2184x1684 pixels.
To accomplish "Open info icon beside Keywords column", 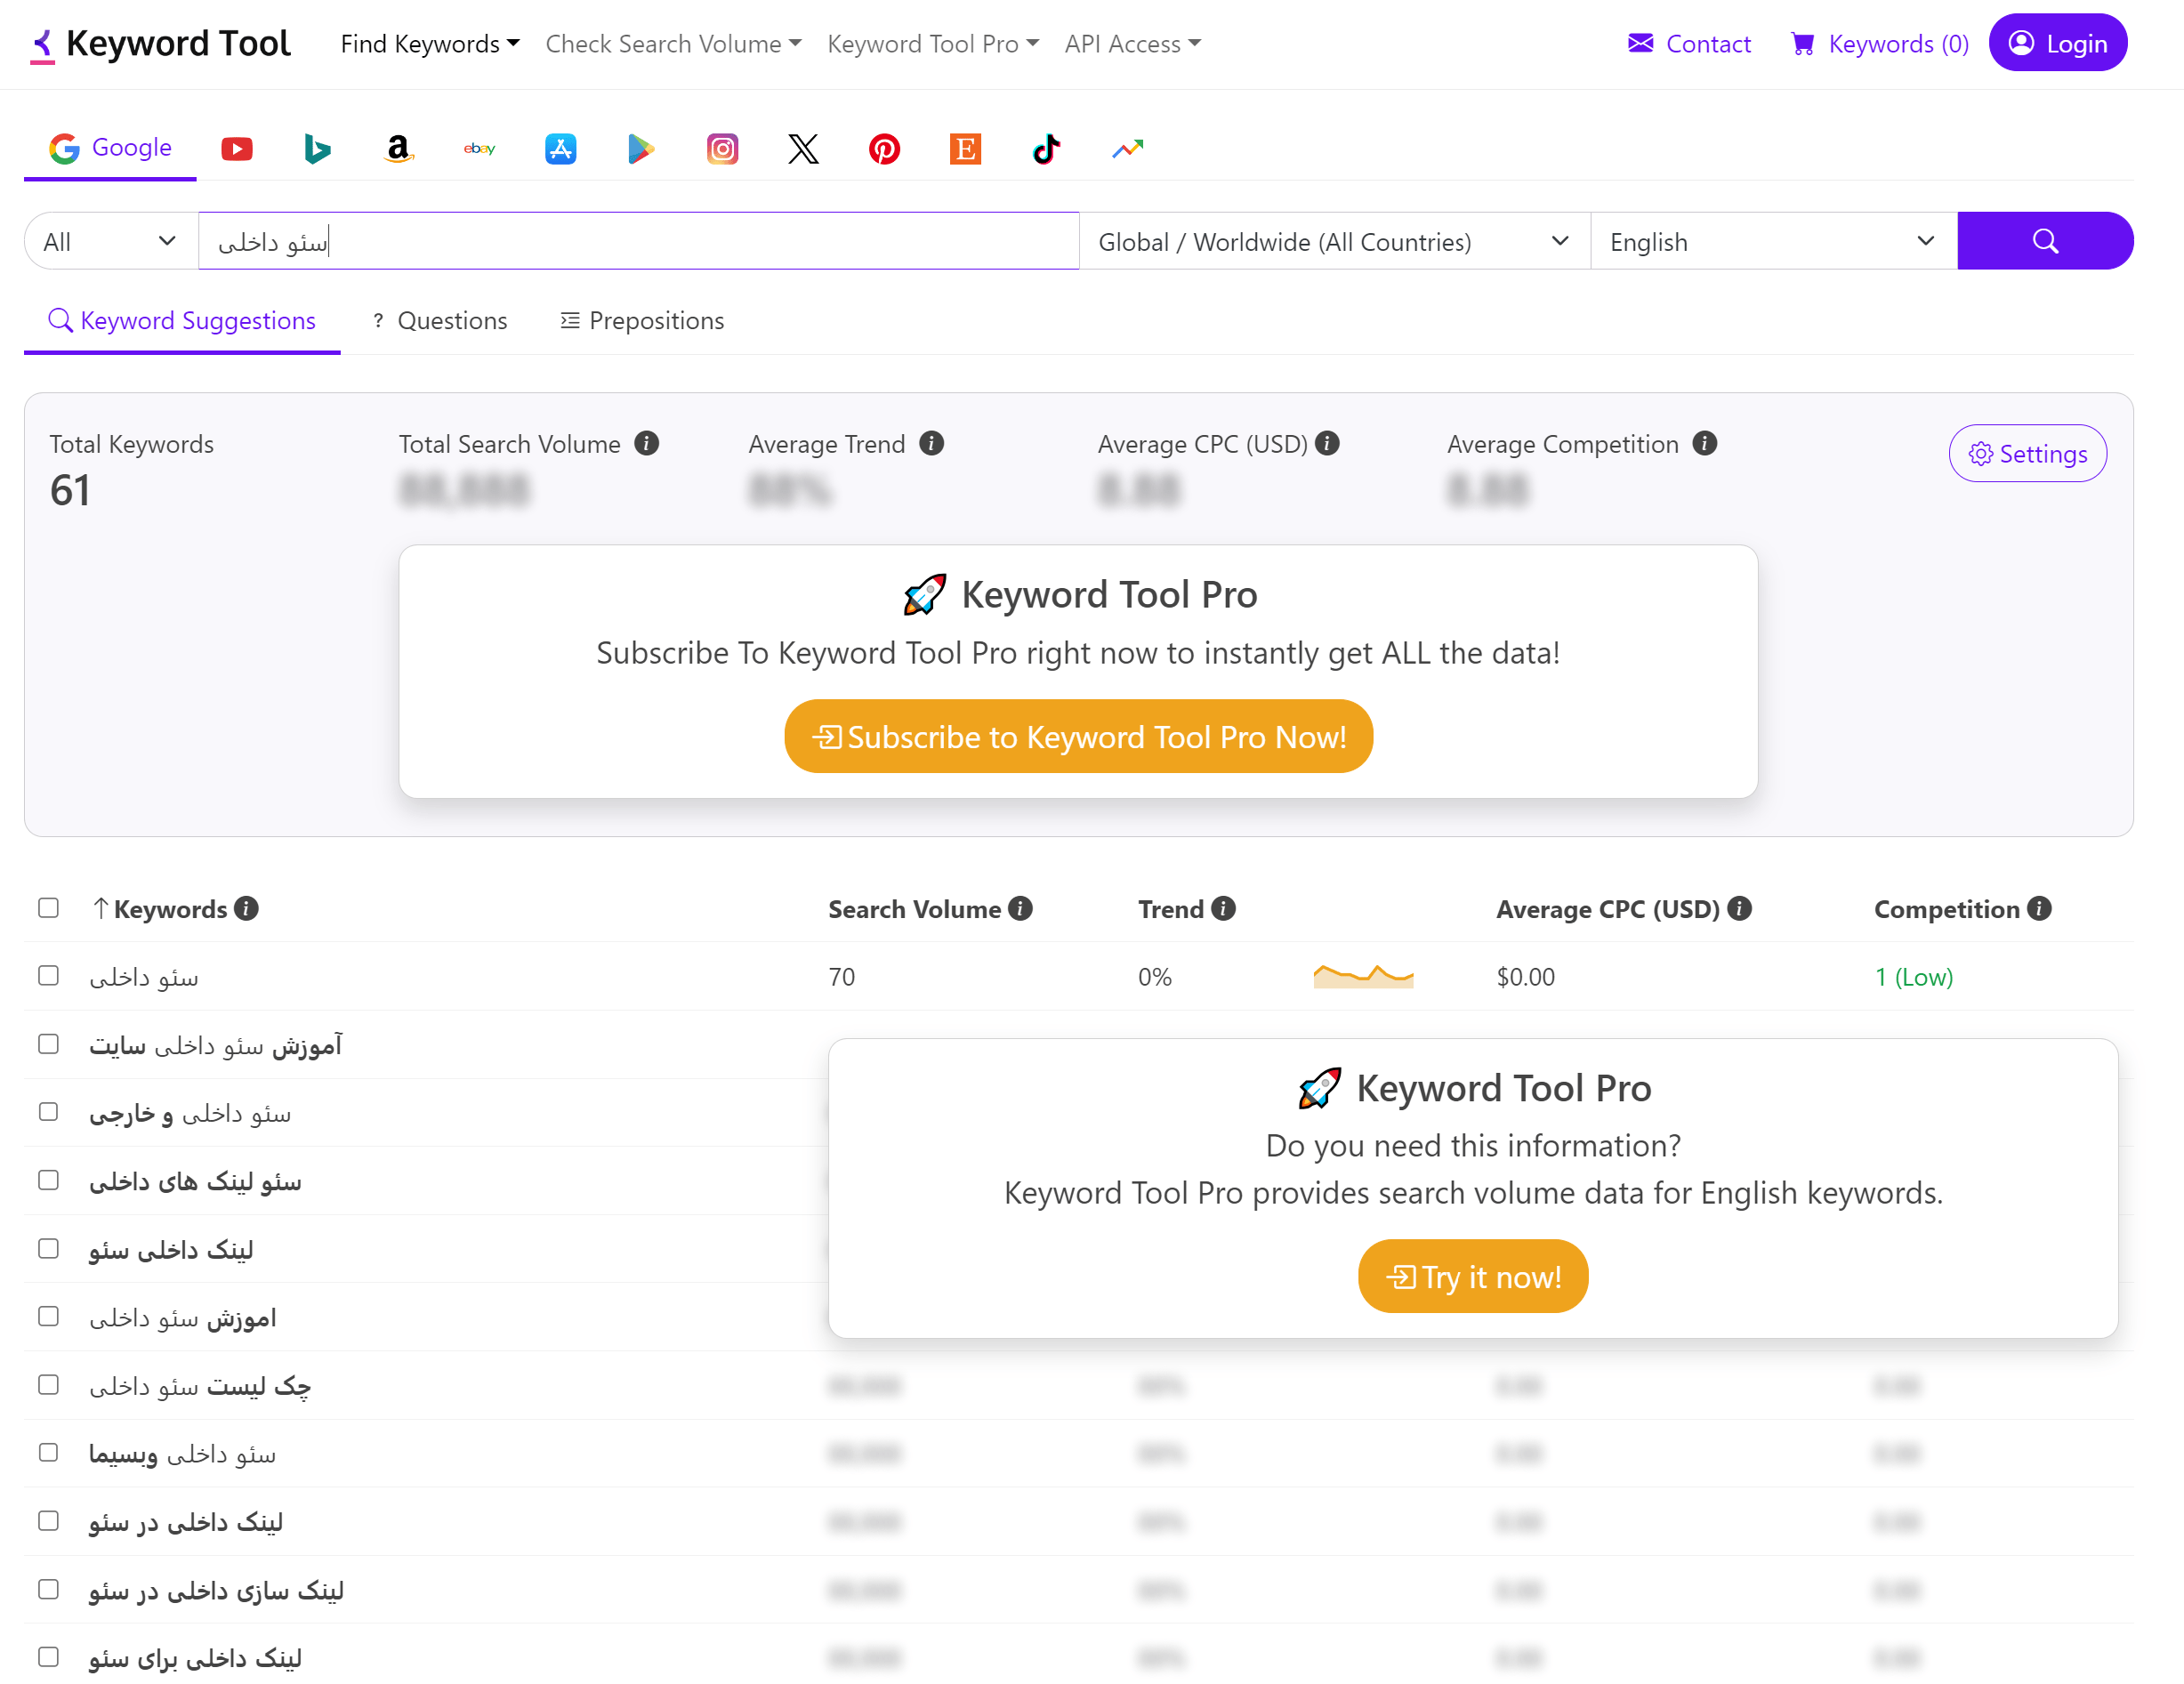I will click(246, 908).
